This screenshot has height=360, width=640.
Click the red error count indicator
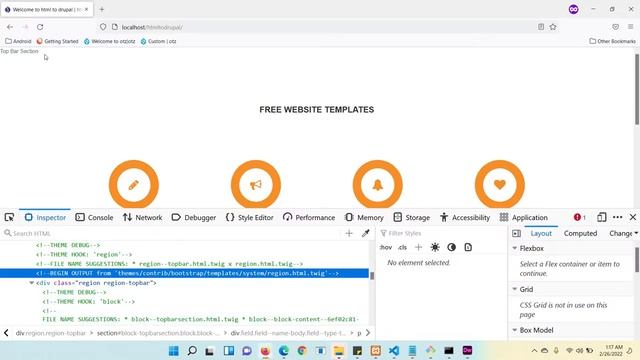click(x=580, y=217)
